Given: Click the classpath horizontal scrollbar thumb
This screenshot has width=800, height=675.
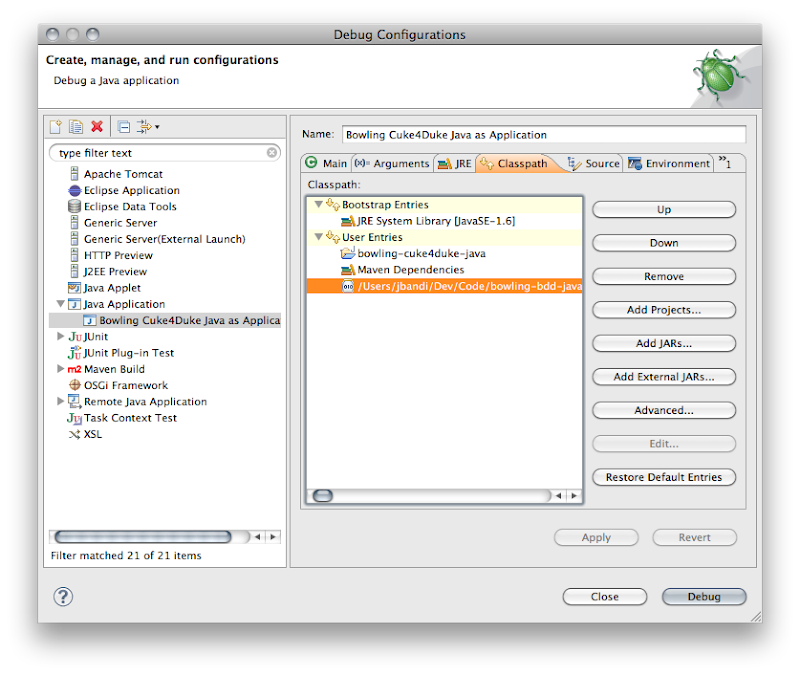Looking at the screenshot, I should coord(322,495).
